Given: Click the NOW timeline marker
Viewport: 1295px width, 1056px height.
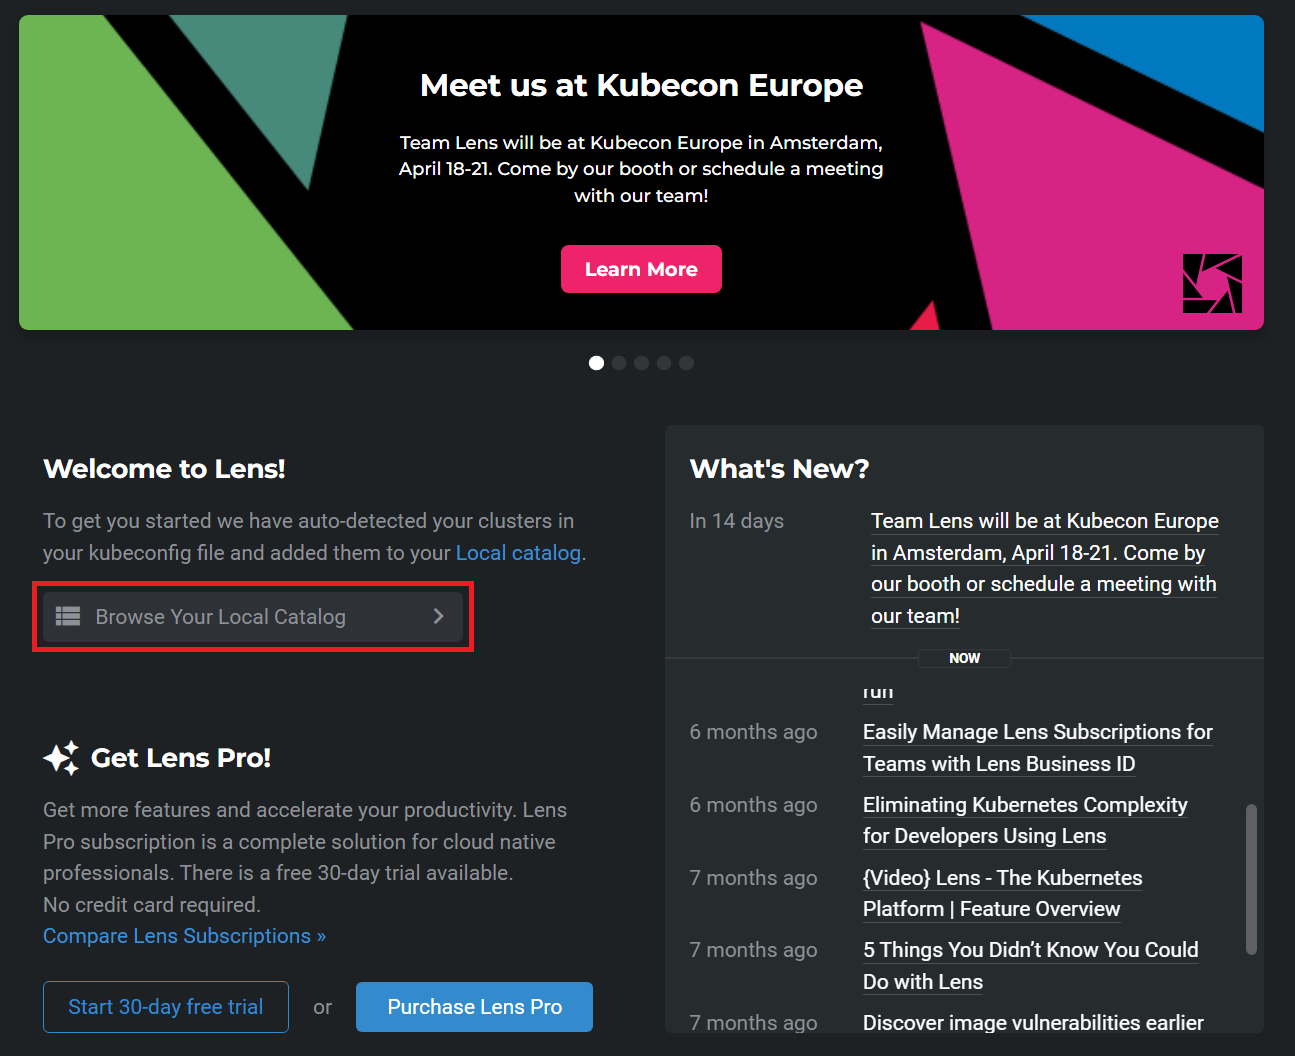Looking at the screenshot, I should pos(964,658).
